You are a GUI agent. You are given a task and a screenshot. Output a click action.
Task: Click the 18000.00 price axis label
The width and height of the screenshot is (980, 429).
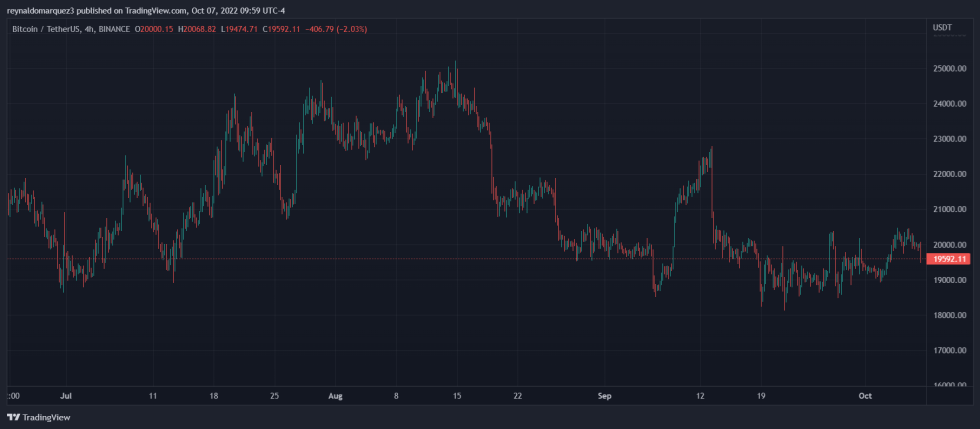947,315
